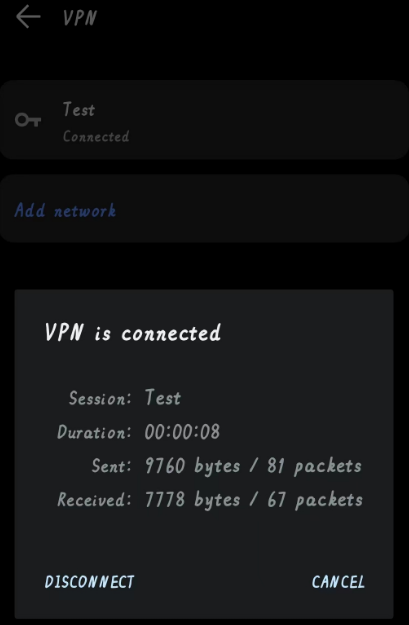
Task: Open the Add network link
Action: tap(65, 210)
